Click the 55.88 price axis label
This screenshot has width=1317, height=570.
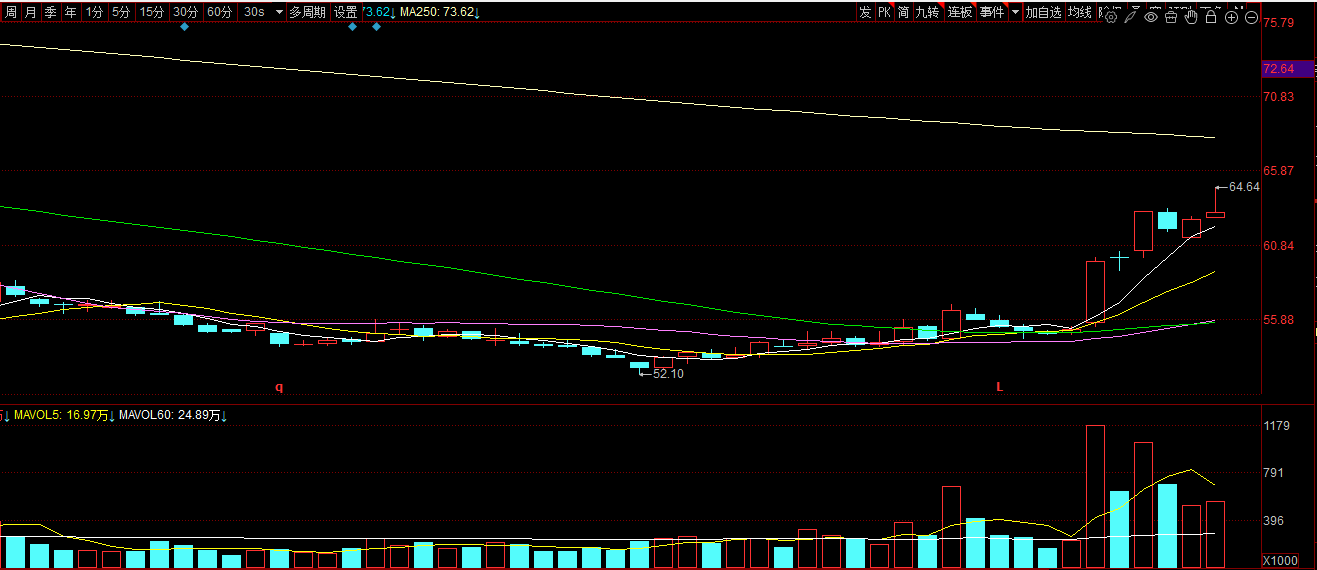click(x=1279, y=320)
